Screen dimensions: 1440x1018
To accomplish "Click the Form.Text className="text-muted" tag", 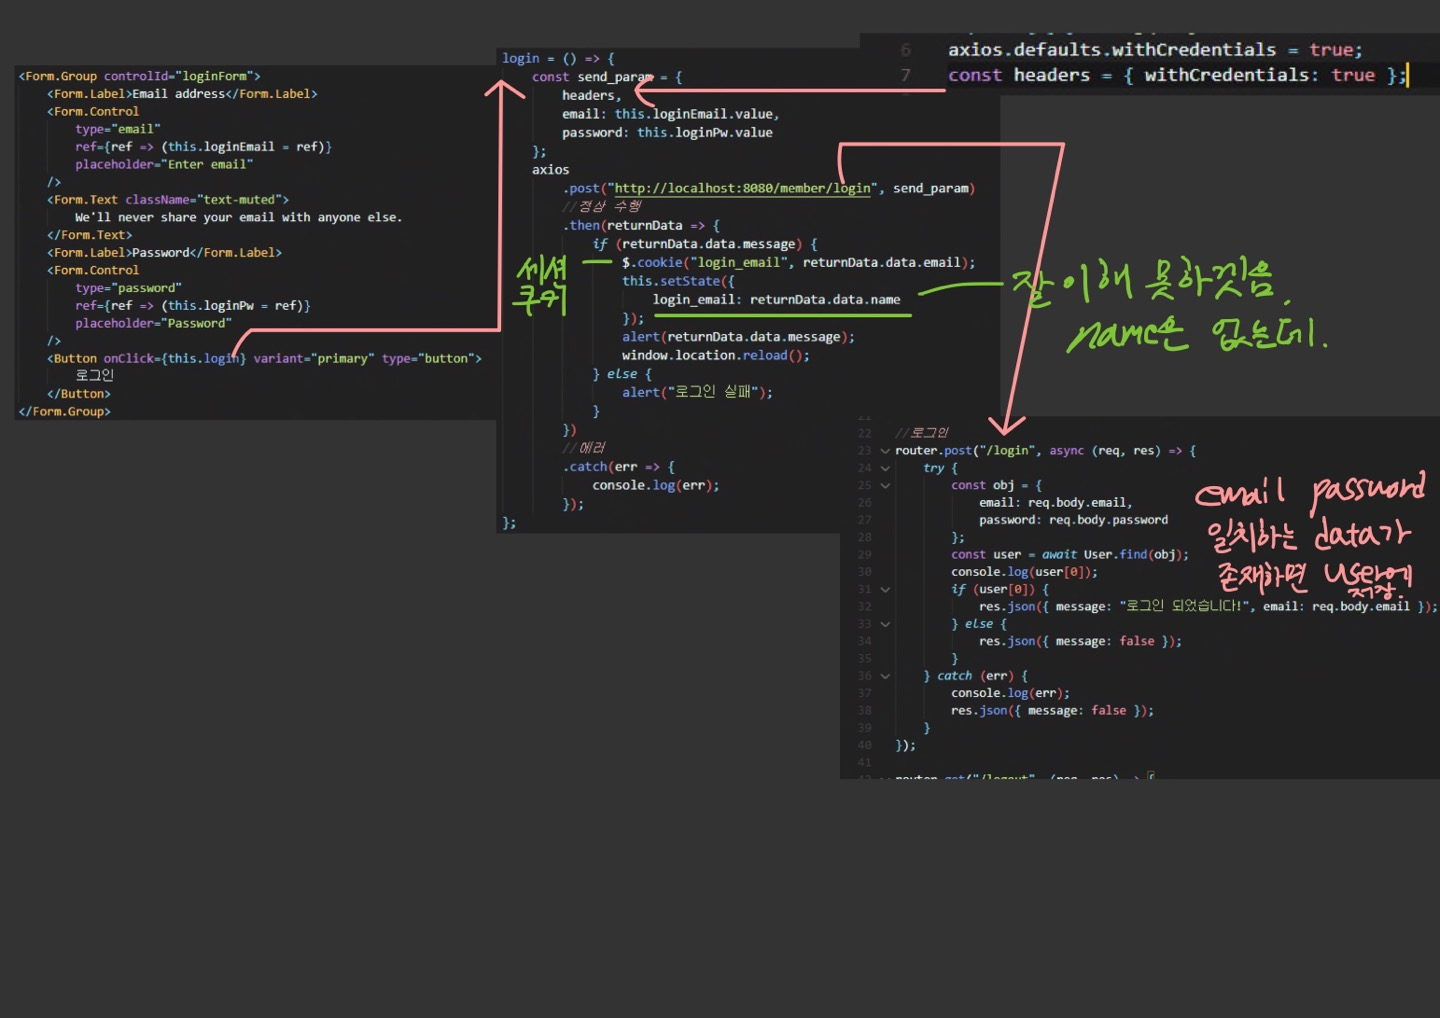I will click(168, 200).
